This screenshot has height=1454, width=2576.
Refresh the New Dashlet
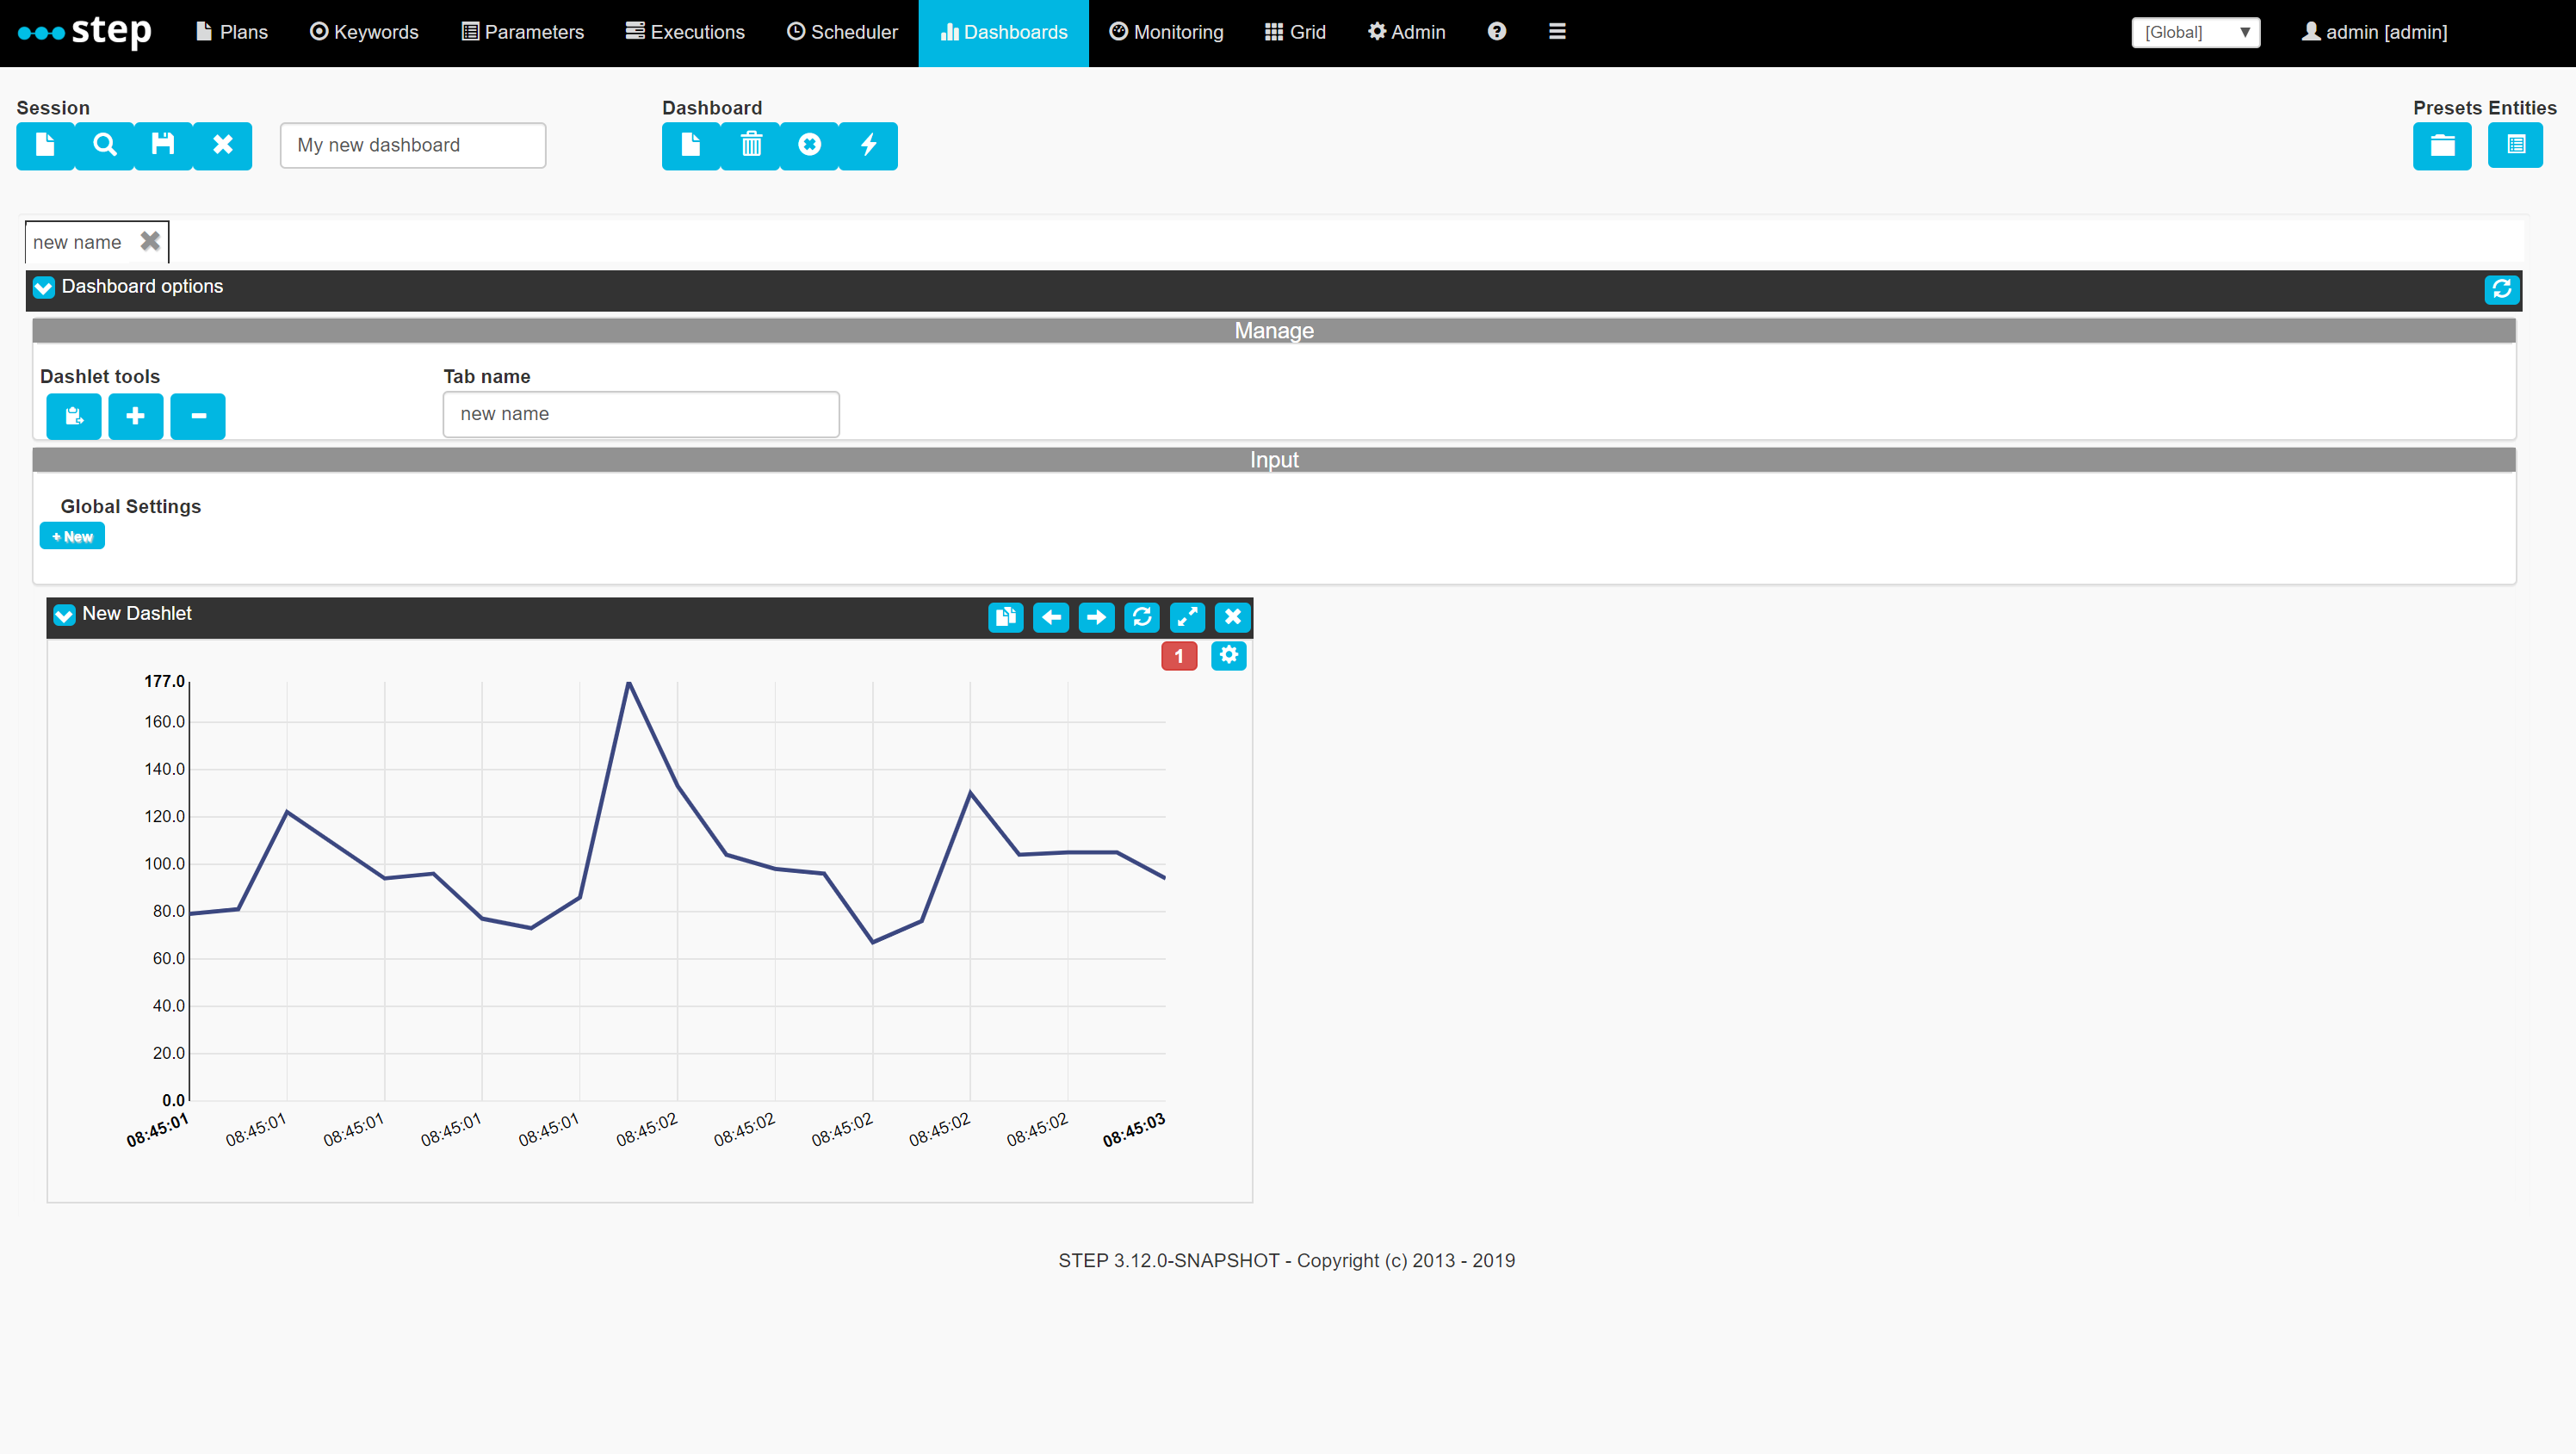point(1142,617)
